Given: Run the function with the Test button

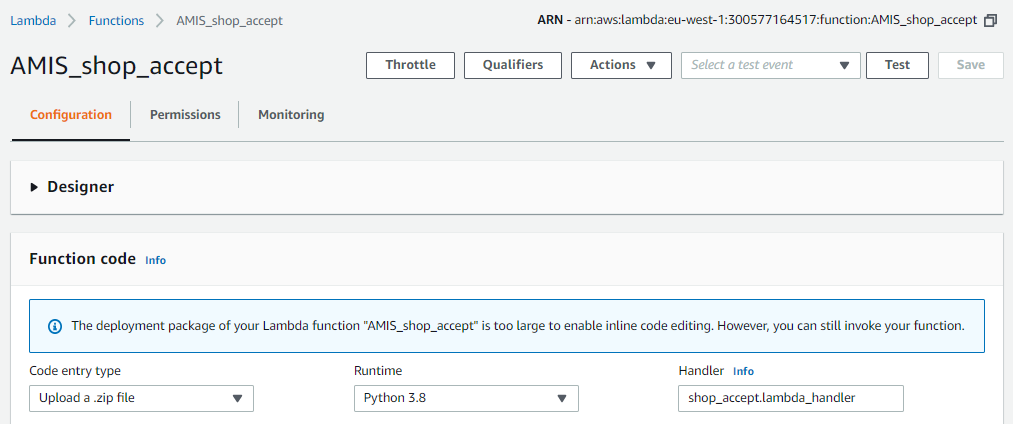Looking at the screenshot, I should tap(897, 65).
